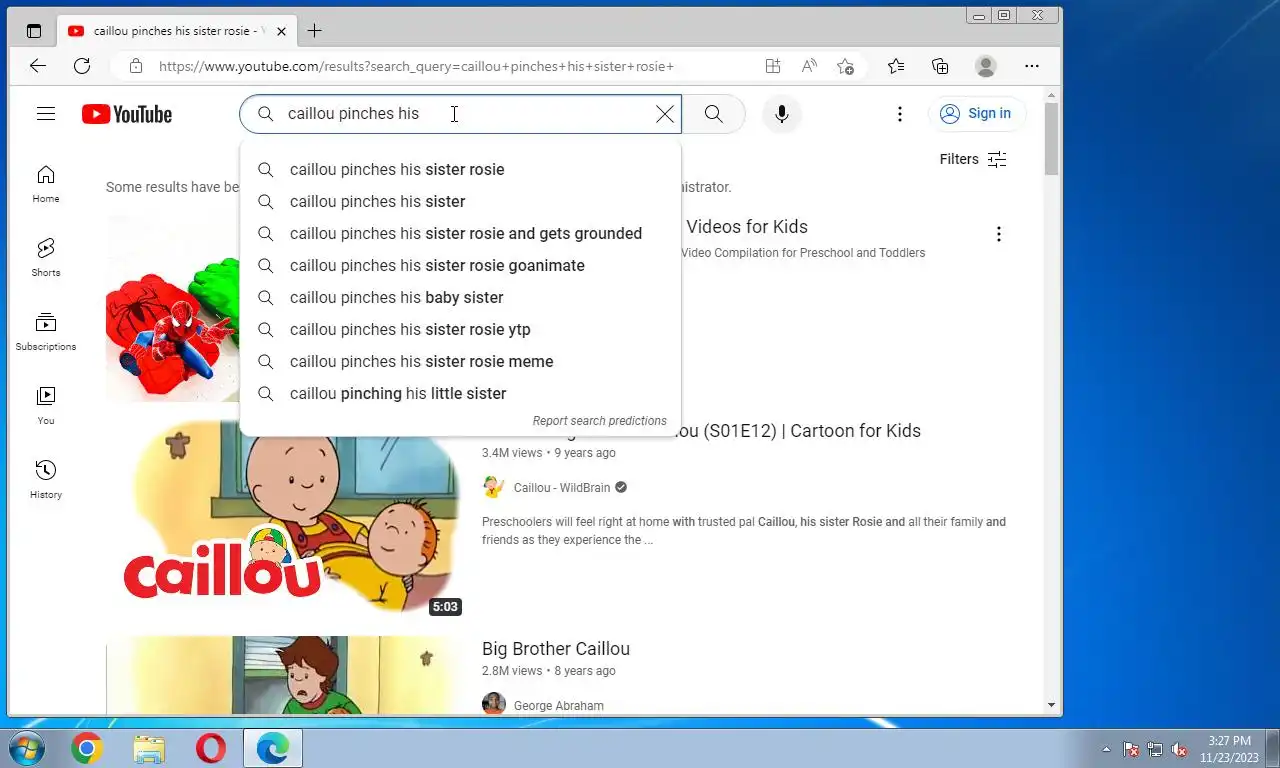Open the YouTube guide hamburger menu

coord(46,114)
